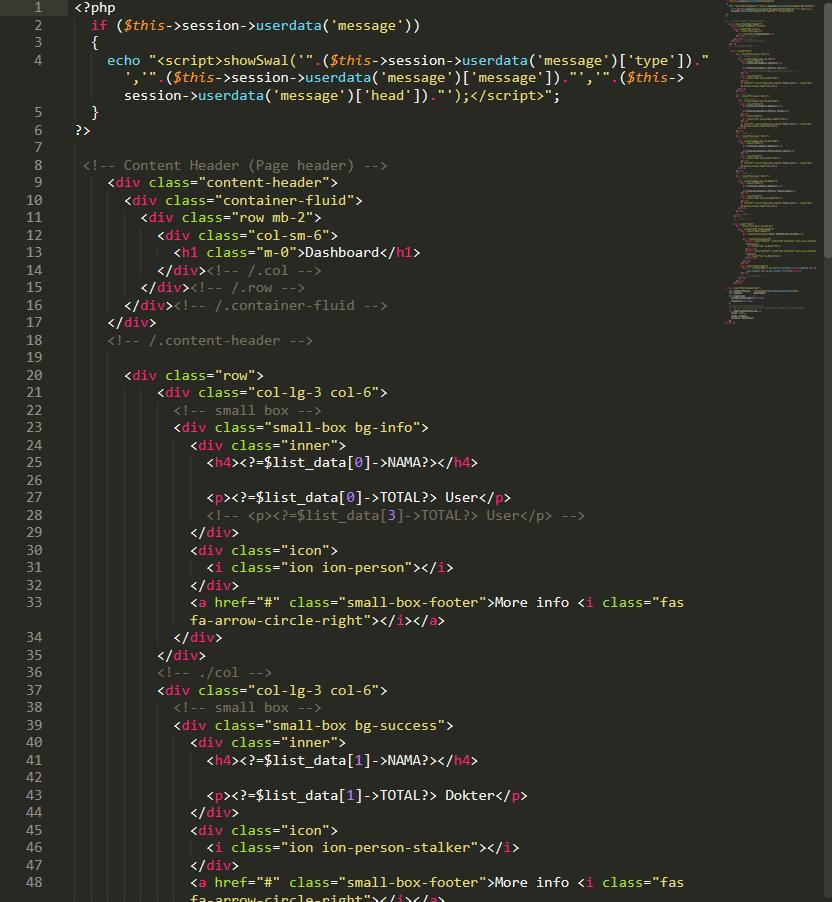Click the "icon" class value on line 30
The image size is (832, 902).
pos(305,551)
